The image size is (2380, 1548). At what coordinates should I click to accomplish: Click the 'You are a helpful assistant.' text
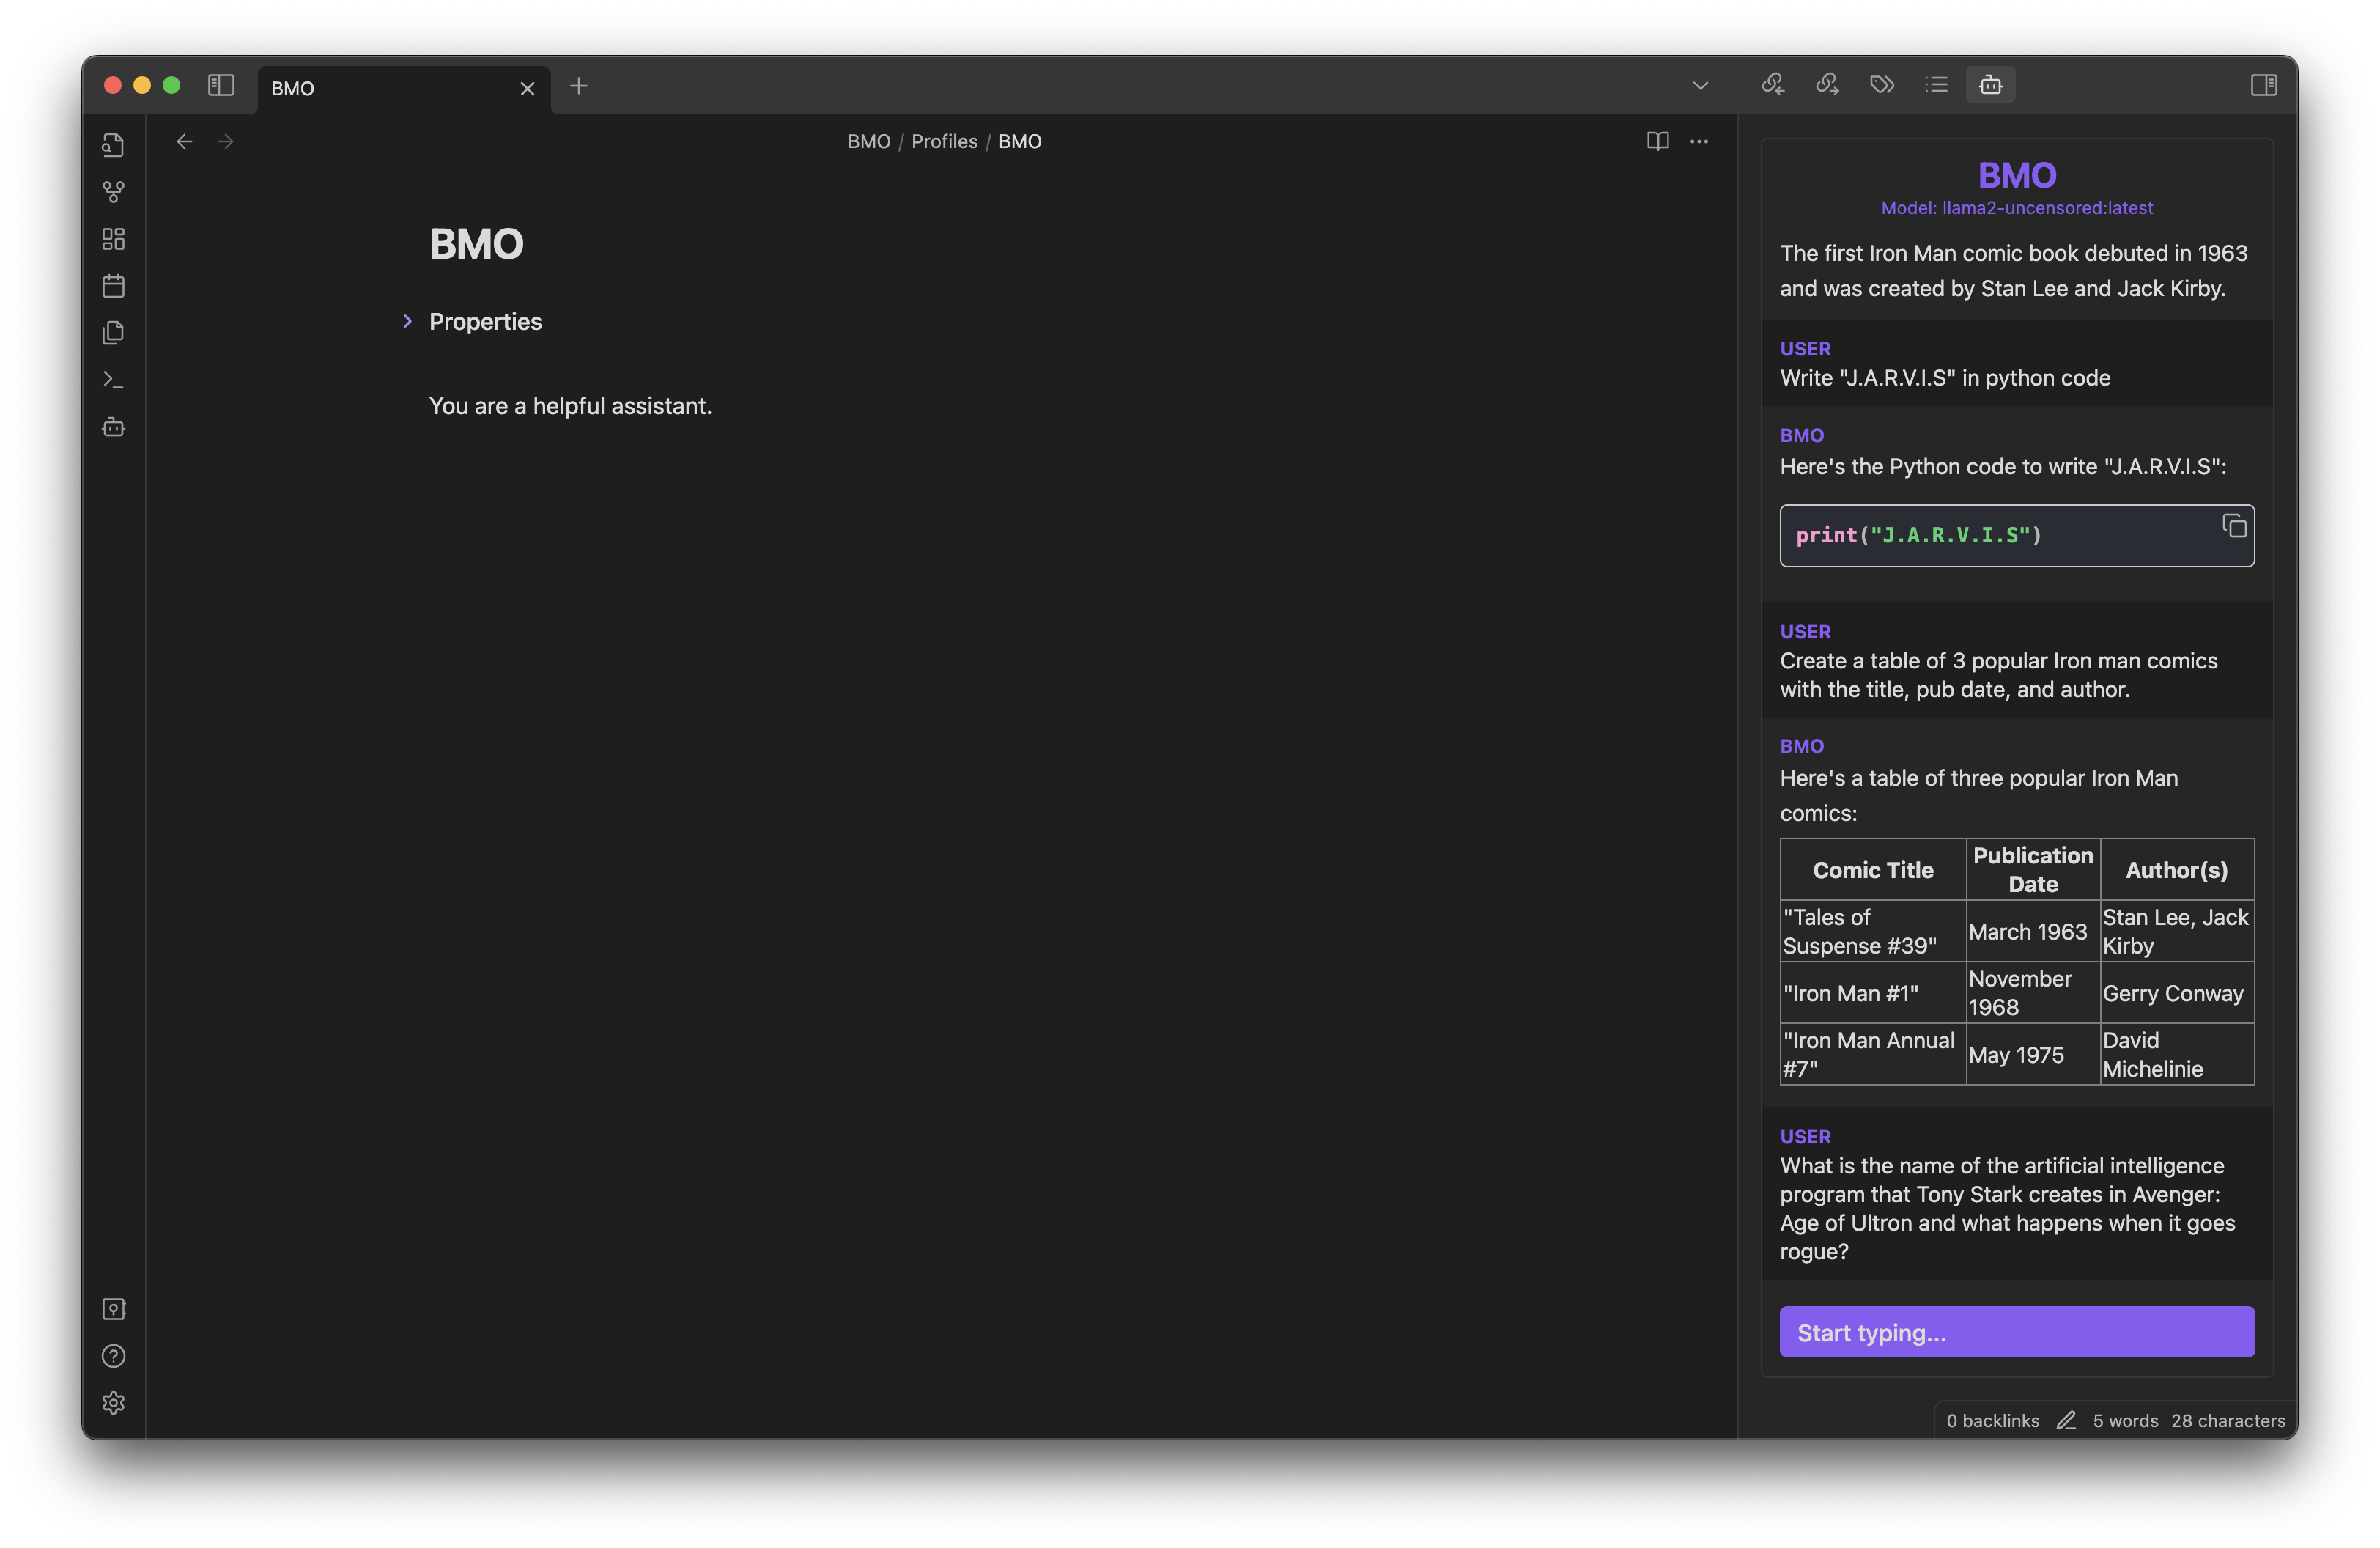(x=570, y=406)
